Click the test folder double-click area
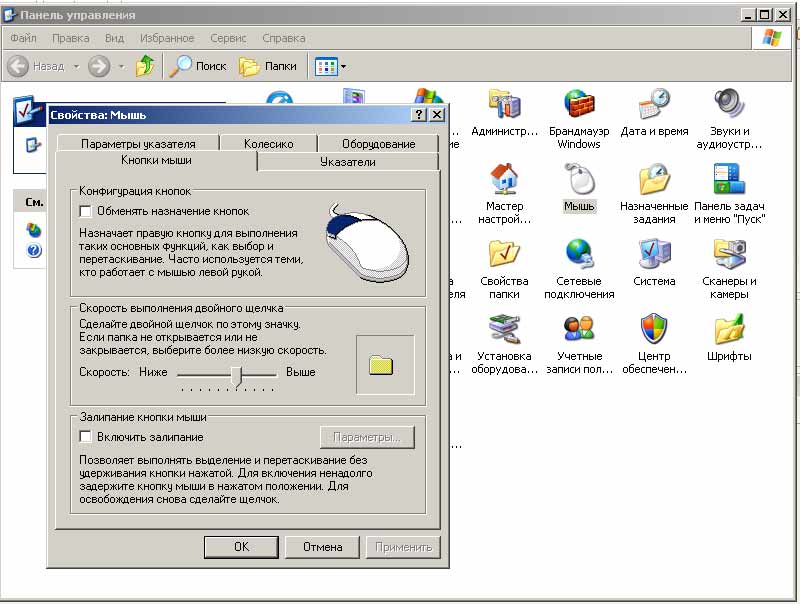Viewport: 800px width, 604px height. click(x=381, y=366)
